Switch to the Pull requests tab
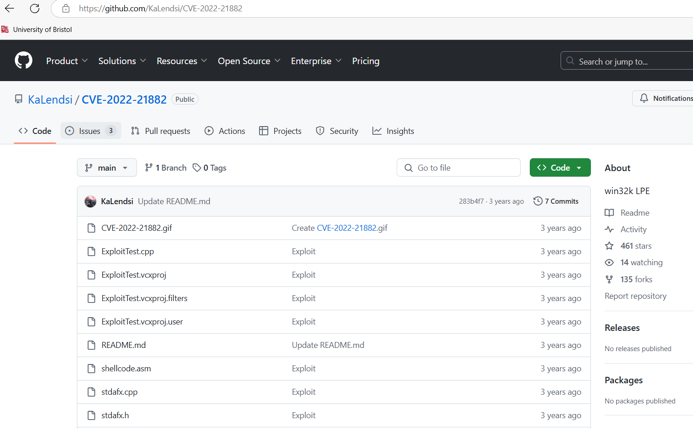Screen dimensions: 693x429 pos(160,131)
